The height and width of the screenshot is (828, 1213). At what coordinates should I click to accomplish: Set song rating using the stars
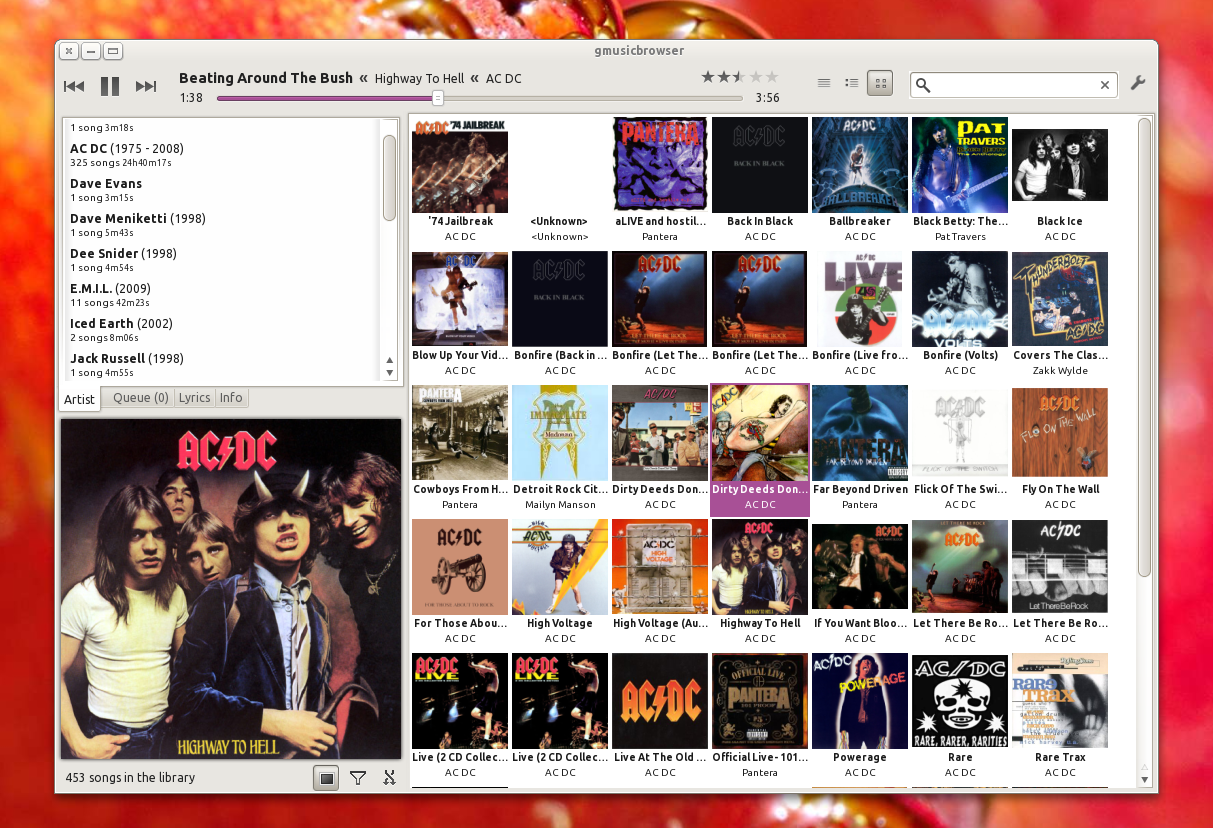pyautogui.click(x=739, y=76)
